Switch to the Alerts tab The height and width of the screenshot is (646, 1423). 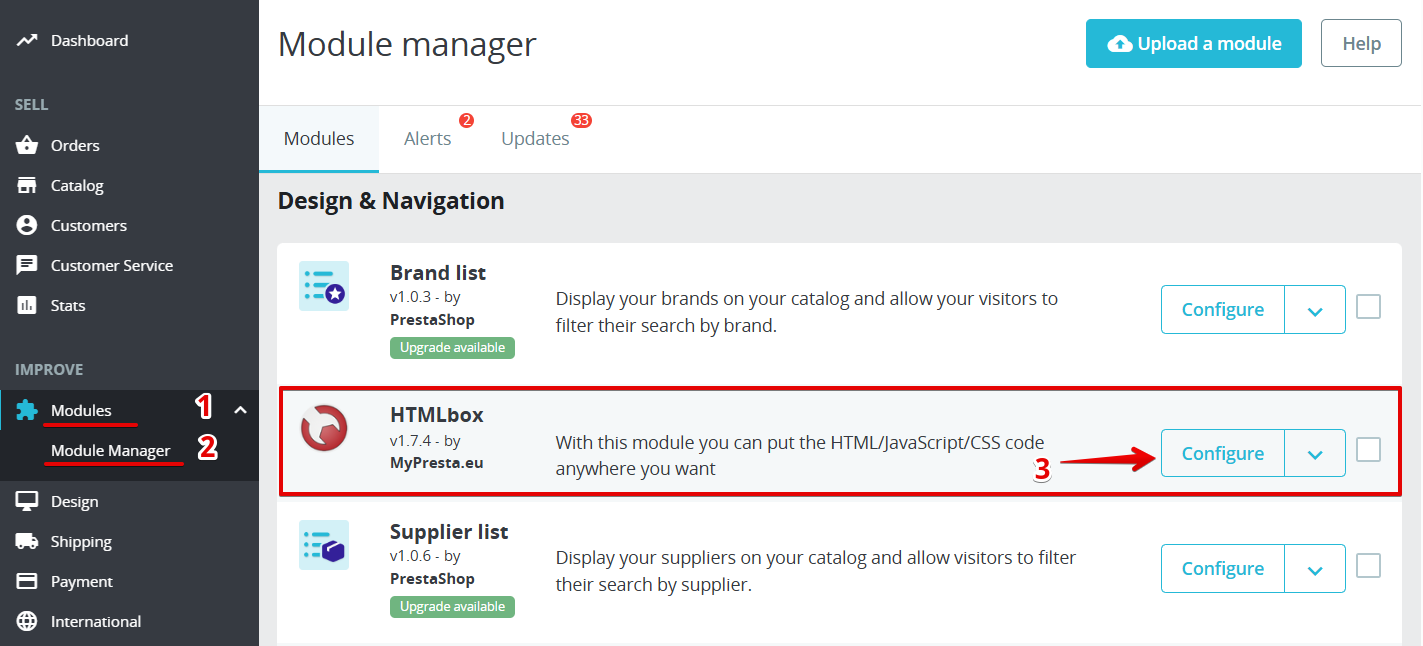(x=428, y=139)
